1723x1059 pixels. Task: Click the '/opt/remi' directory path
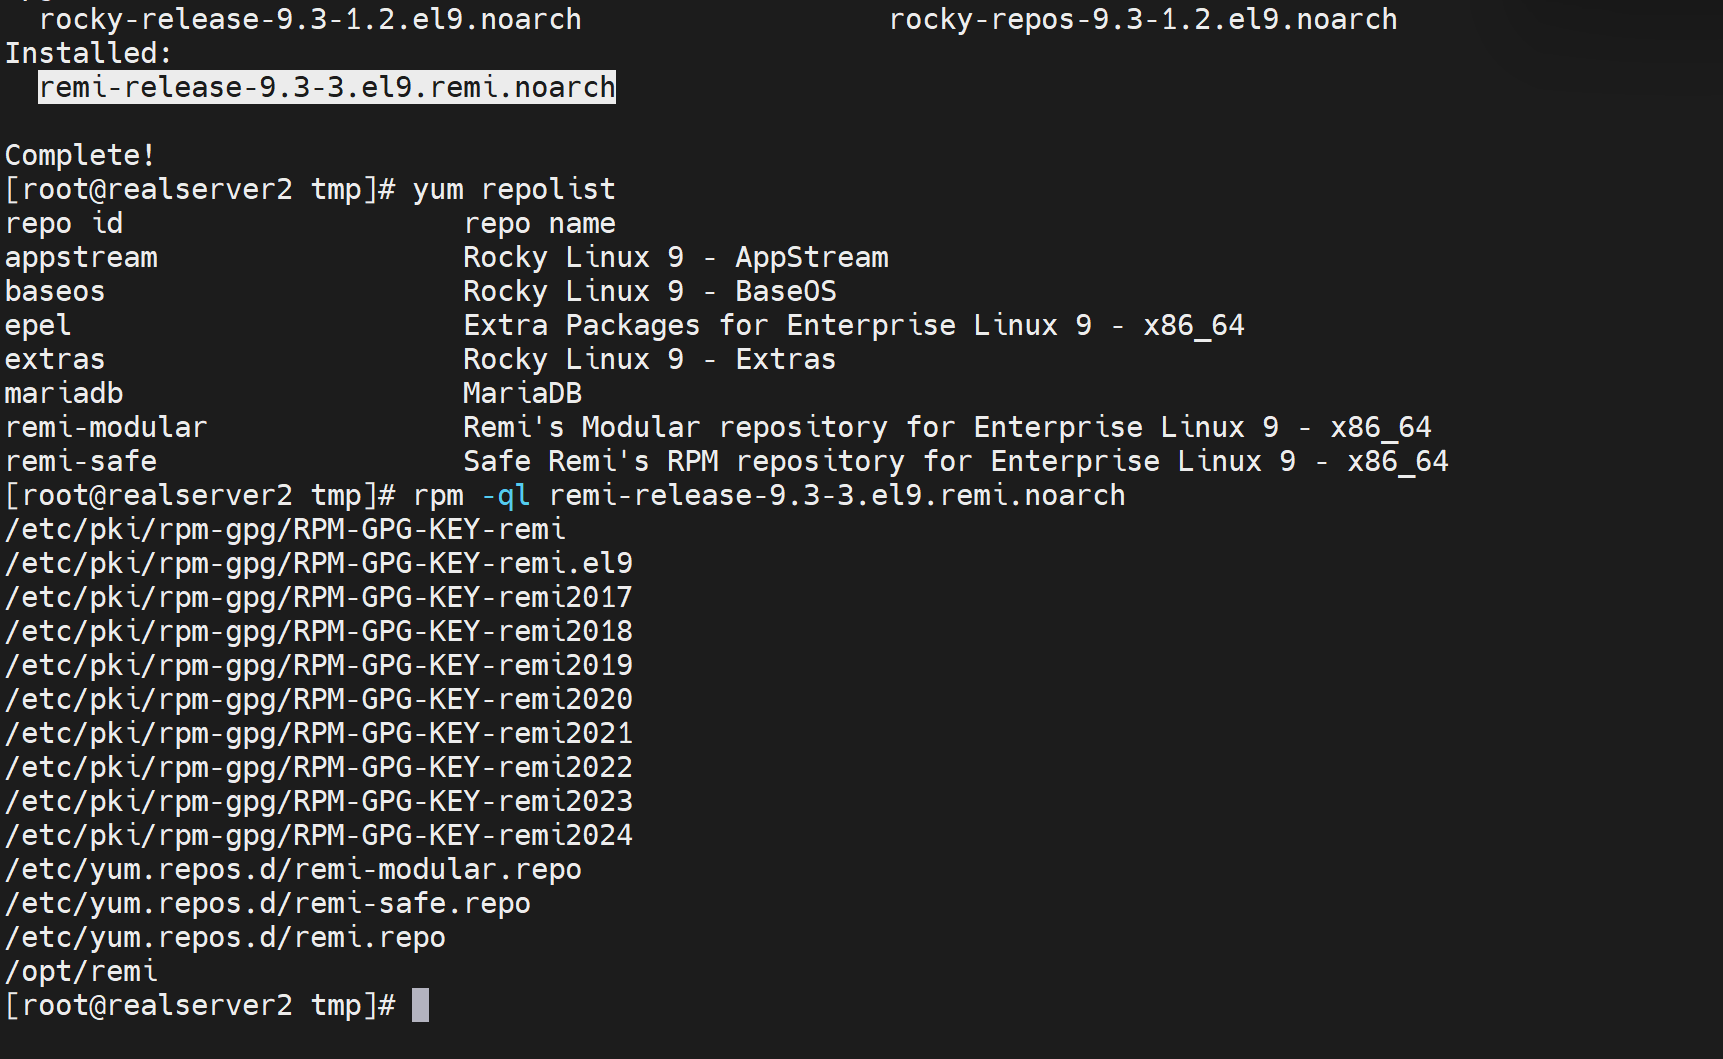click(81, 972)
